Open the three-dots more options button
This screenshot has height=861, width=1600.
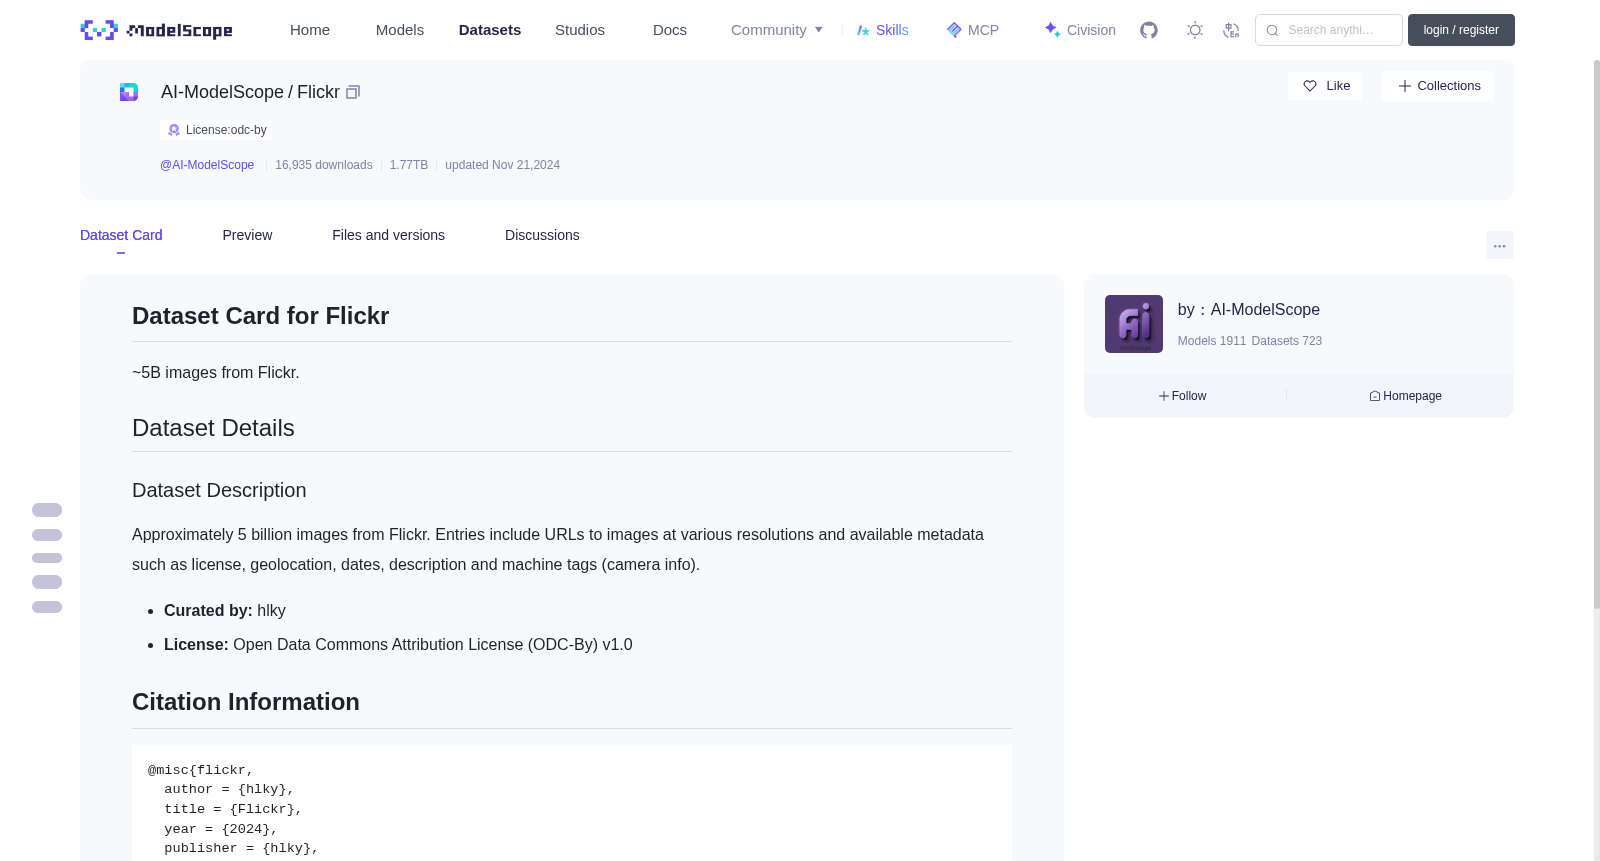1499,245
